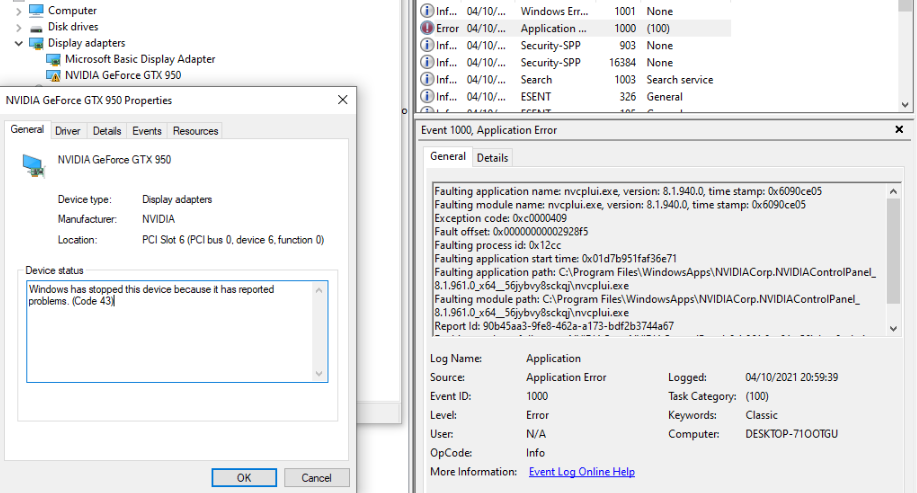The image size is (917, 493).
Task: Select the Application Error event 1000 row
Action: click(574, 28)
